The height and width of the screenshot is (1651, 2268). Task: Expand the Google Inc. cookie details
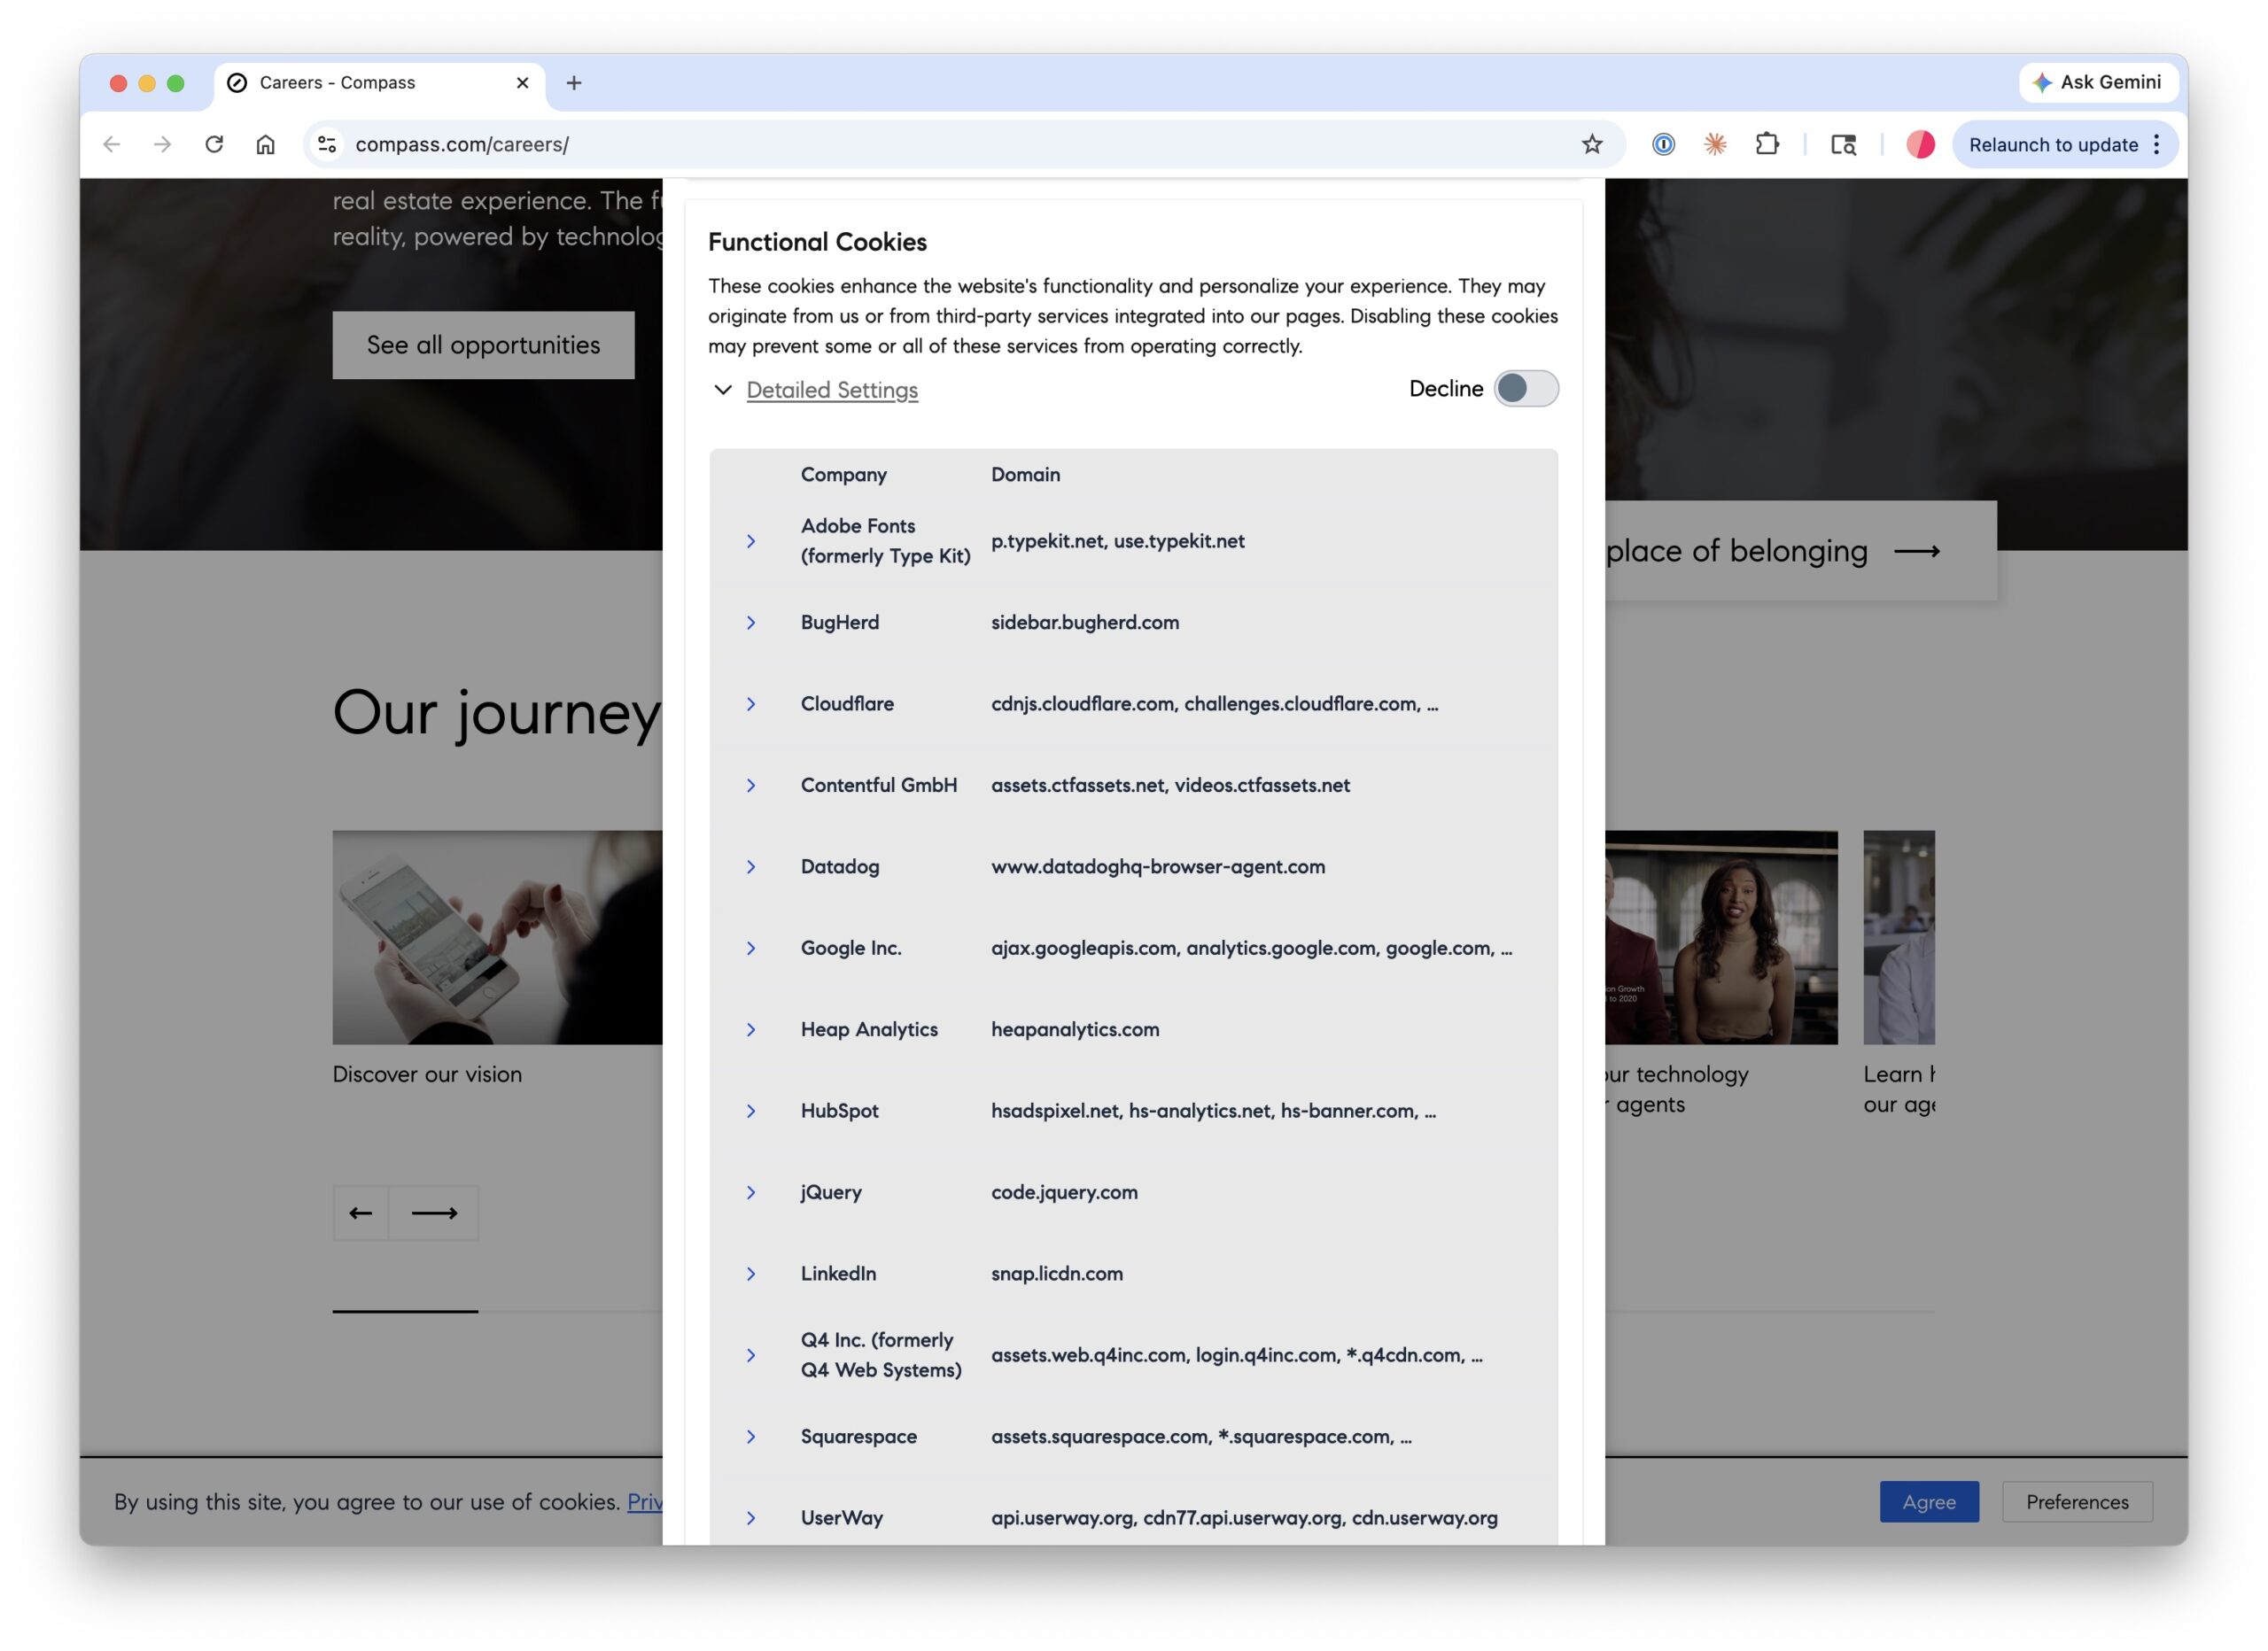[x=751, y=948]
